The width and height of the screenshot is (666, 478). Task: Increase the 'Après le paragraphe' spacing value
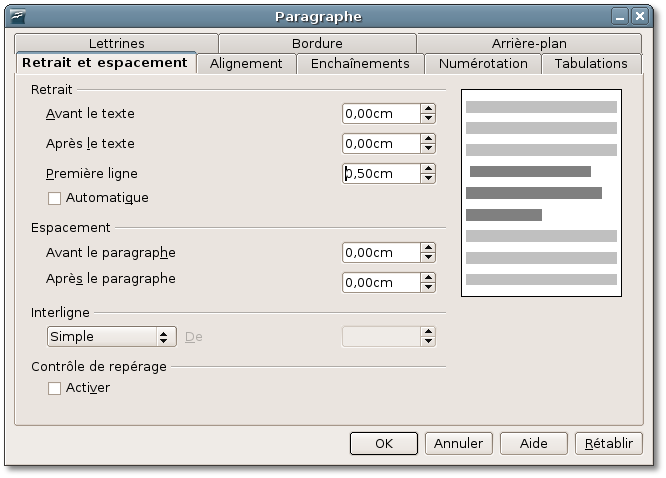point(428,278)
